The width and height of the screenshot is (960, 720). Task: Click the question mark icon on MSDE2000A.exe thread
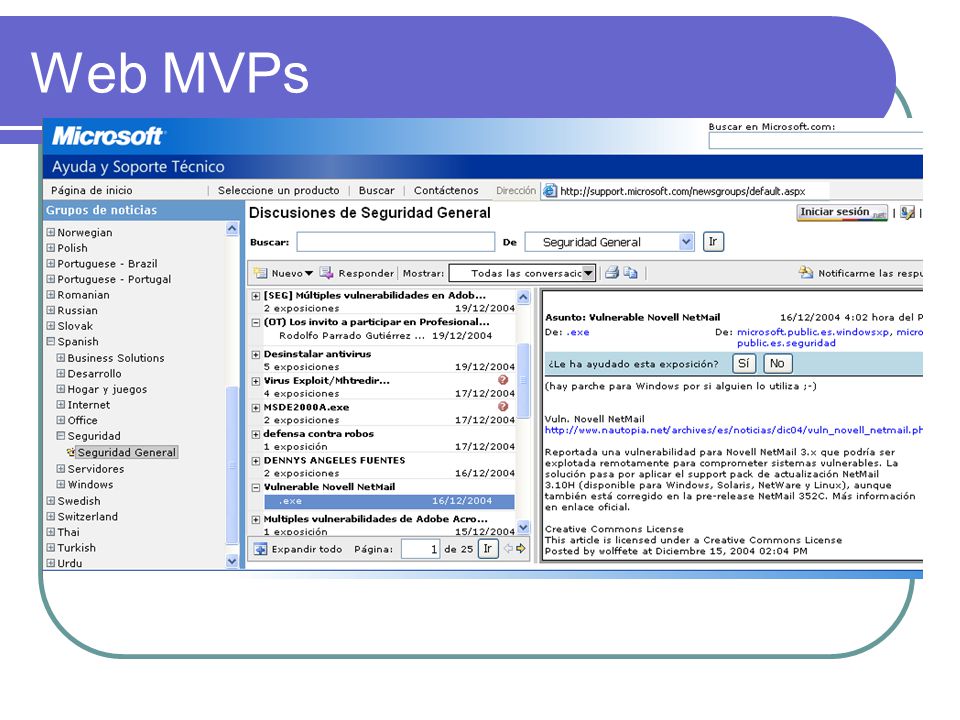pyautogui.click(x=503, y=407)
